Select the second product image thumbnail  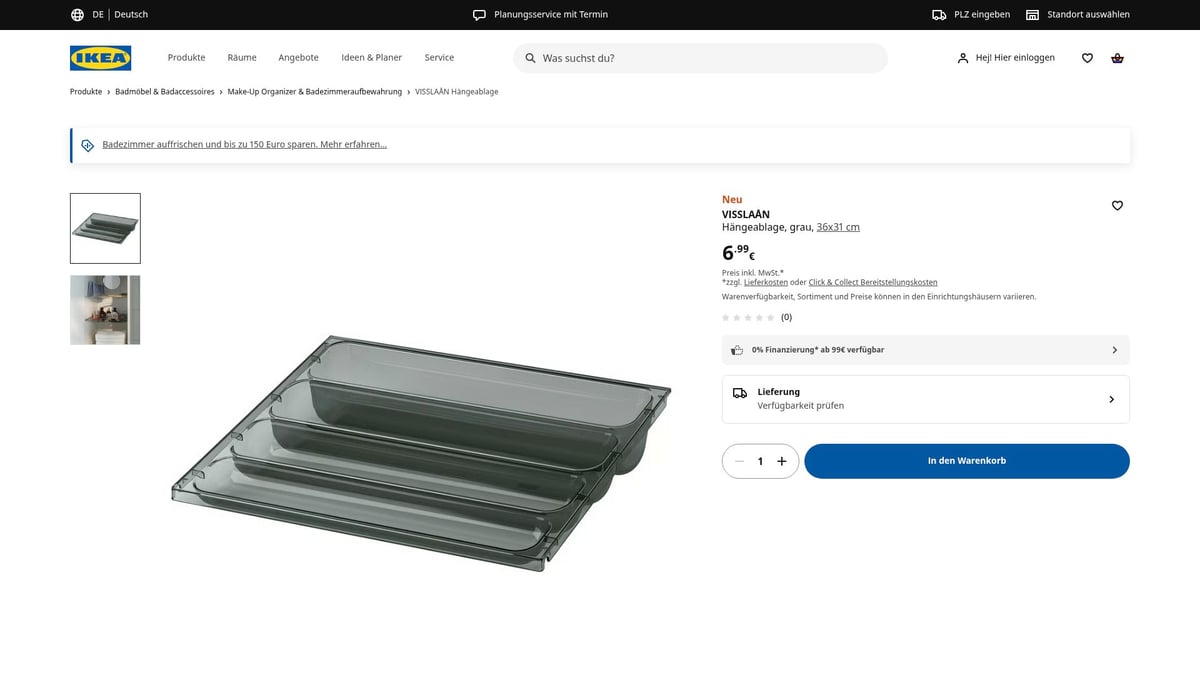[x=104, y=309]
